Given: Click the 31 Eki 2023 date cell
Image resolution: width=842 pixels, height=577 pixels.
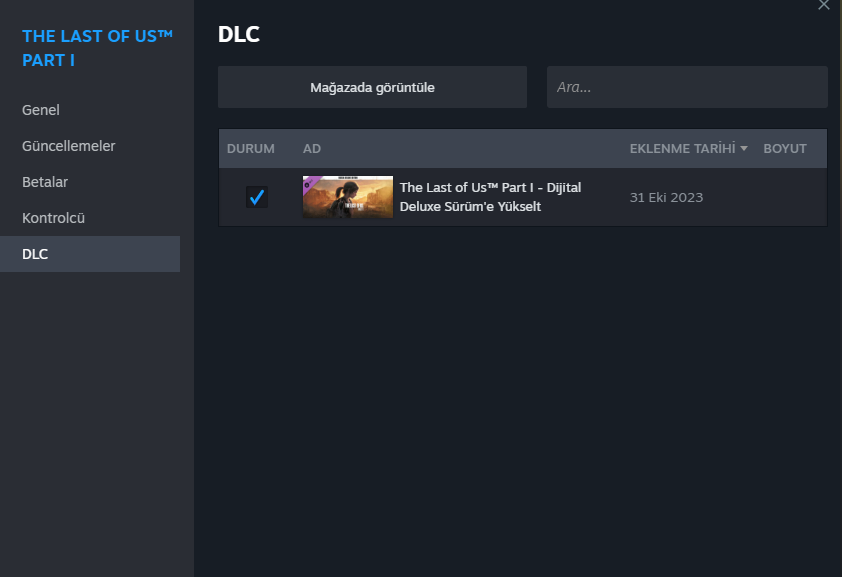Looking at the screenshot, I should click(666, 198).
